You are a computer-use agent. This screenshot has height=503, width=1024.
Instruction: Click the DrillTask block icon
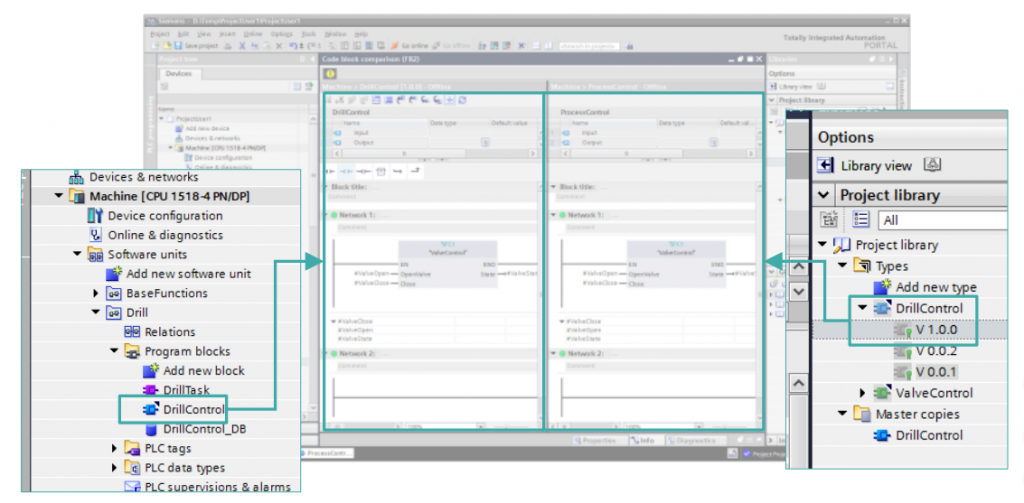pyautogui.click(x=150, y=391)
